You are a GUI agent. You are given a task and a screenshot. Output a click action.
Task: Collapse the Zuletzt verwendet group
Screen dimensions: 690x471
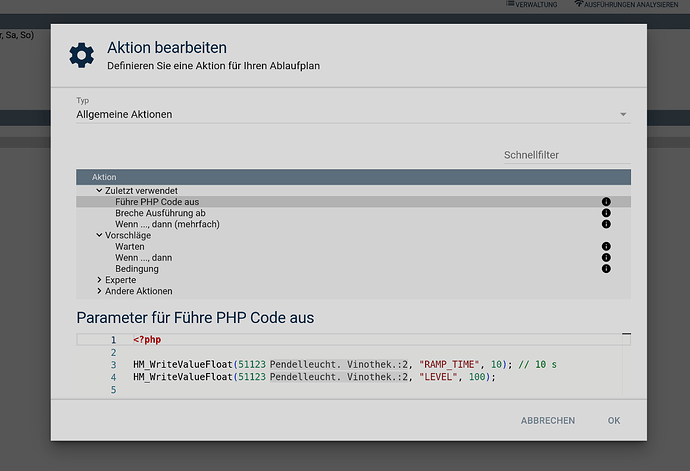click(x=99, y=191)
